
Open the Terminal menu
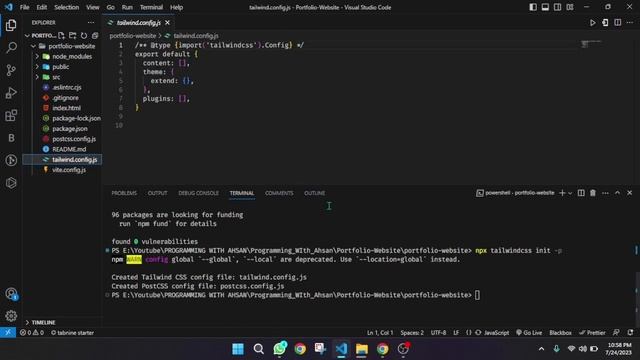click(151, 7)
